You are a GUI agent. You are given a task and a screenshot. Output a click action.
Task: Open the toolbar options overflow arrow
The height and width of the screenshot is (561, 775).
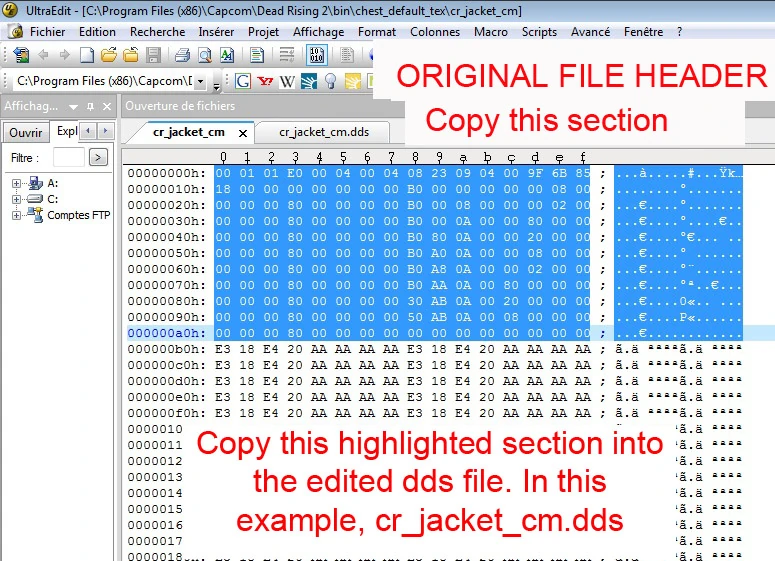click(x=216, y=87)
